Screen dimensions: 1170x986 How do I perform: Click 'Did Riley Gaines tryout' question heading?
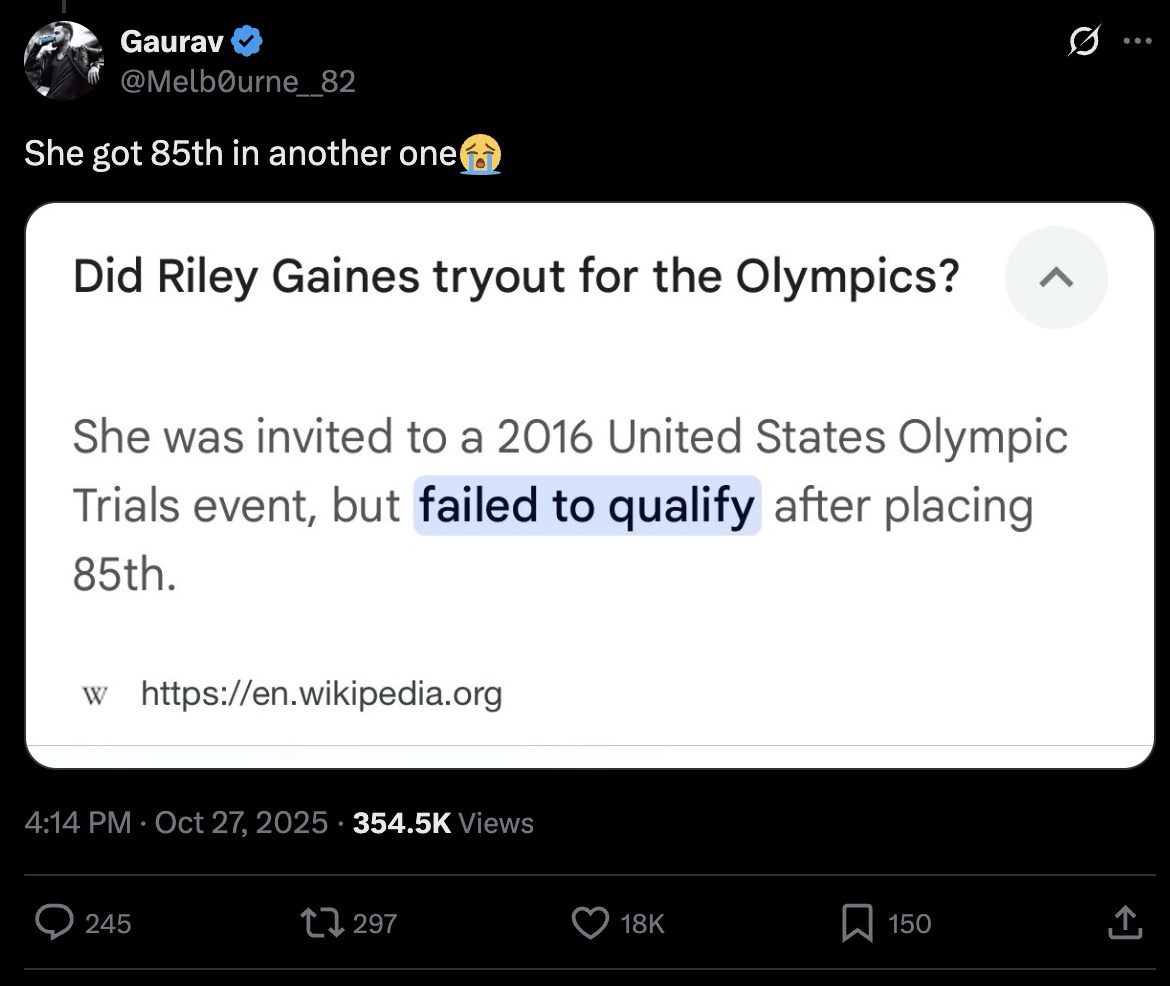pos(516,277)
